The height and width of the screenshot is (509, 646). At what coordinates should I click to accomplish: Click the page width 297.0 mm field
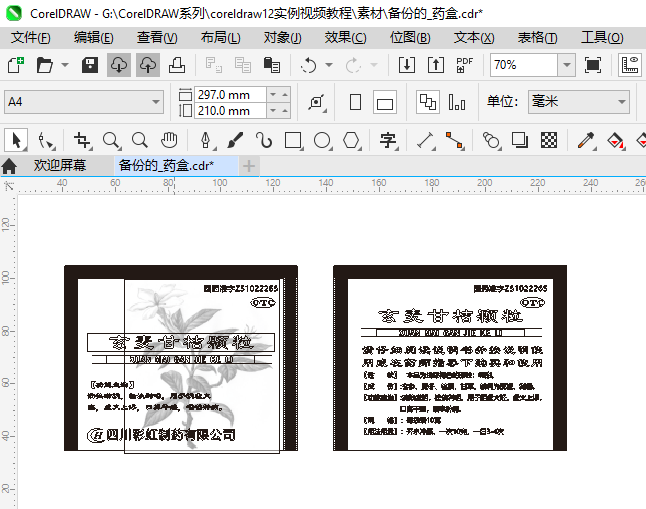coord(230,94)
